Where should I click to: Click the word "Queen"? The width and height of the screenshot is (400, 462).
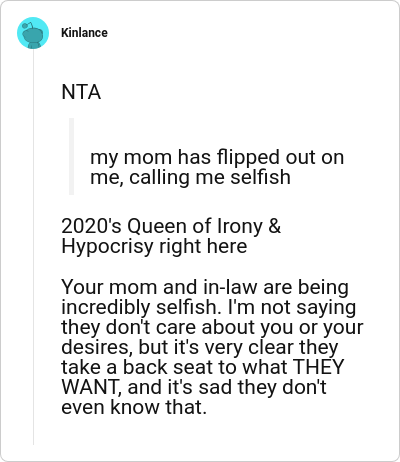157,227
